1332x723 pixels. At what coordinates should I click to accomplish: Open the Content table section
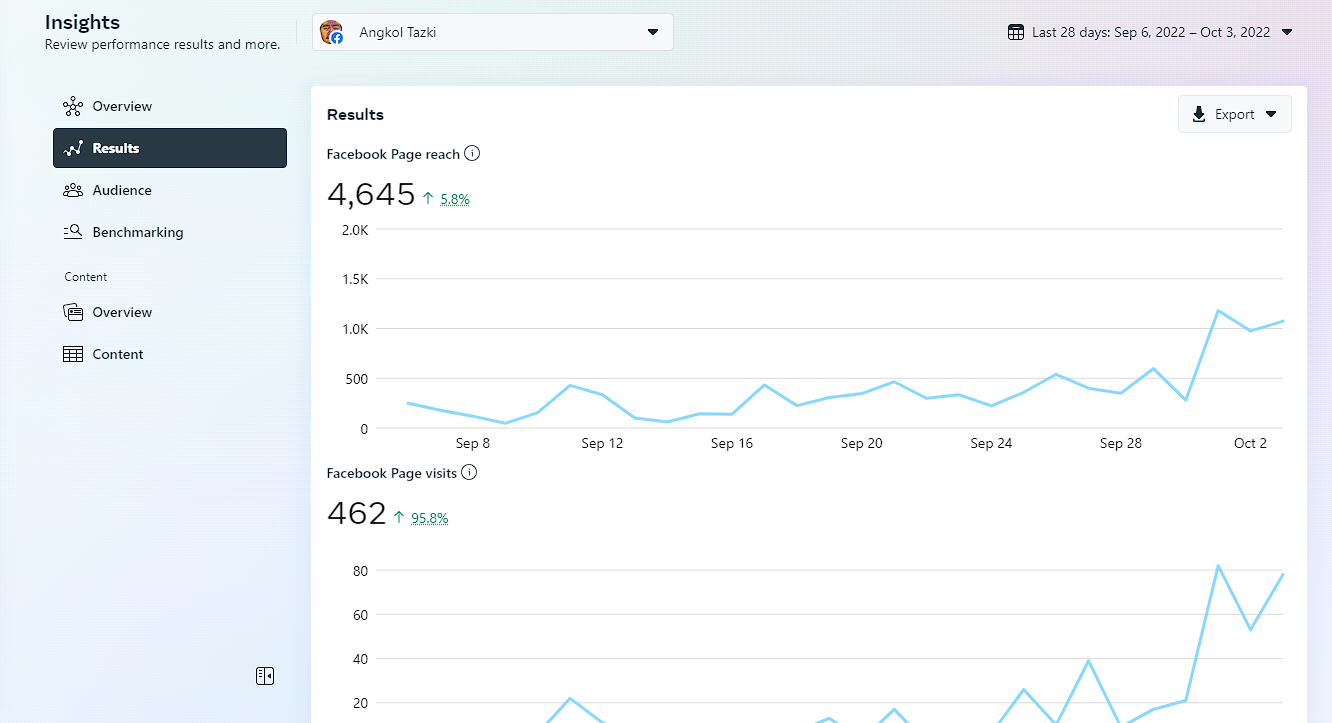coord(170,354)
